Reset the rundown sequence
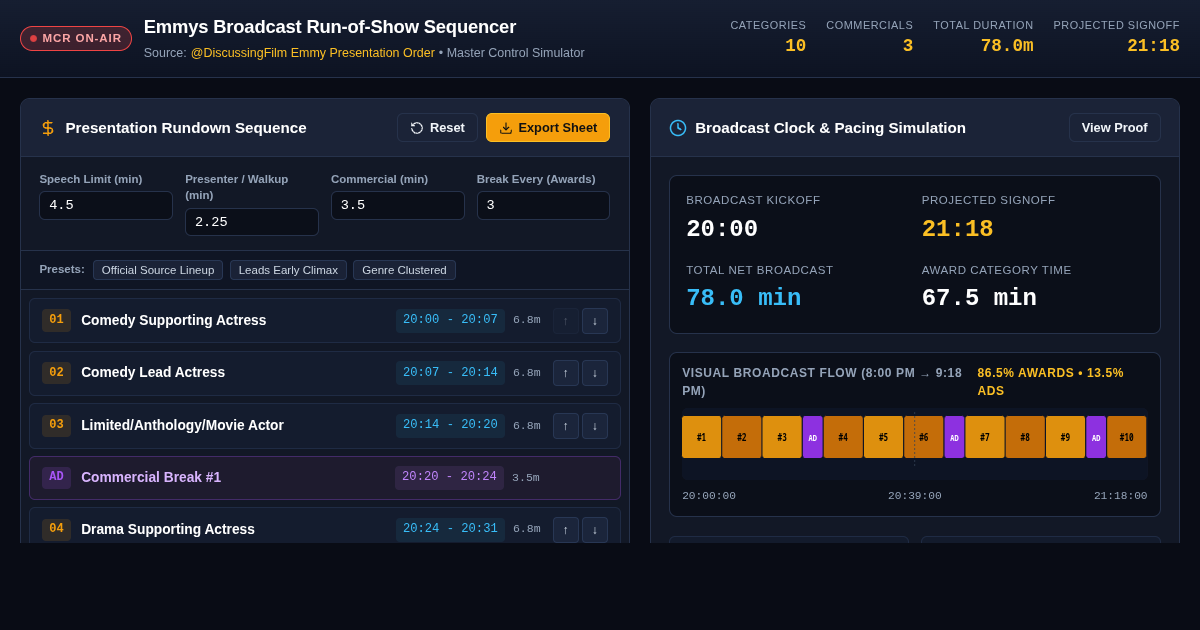This screenshot has height=630, width=1200. (437, 128)
